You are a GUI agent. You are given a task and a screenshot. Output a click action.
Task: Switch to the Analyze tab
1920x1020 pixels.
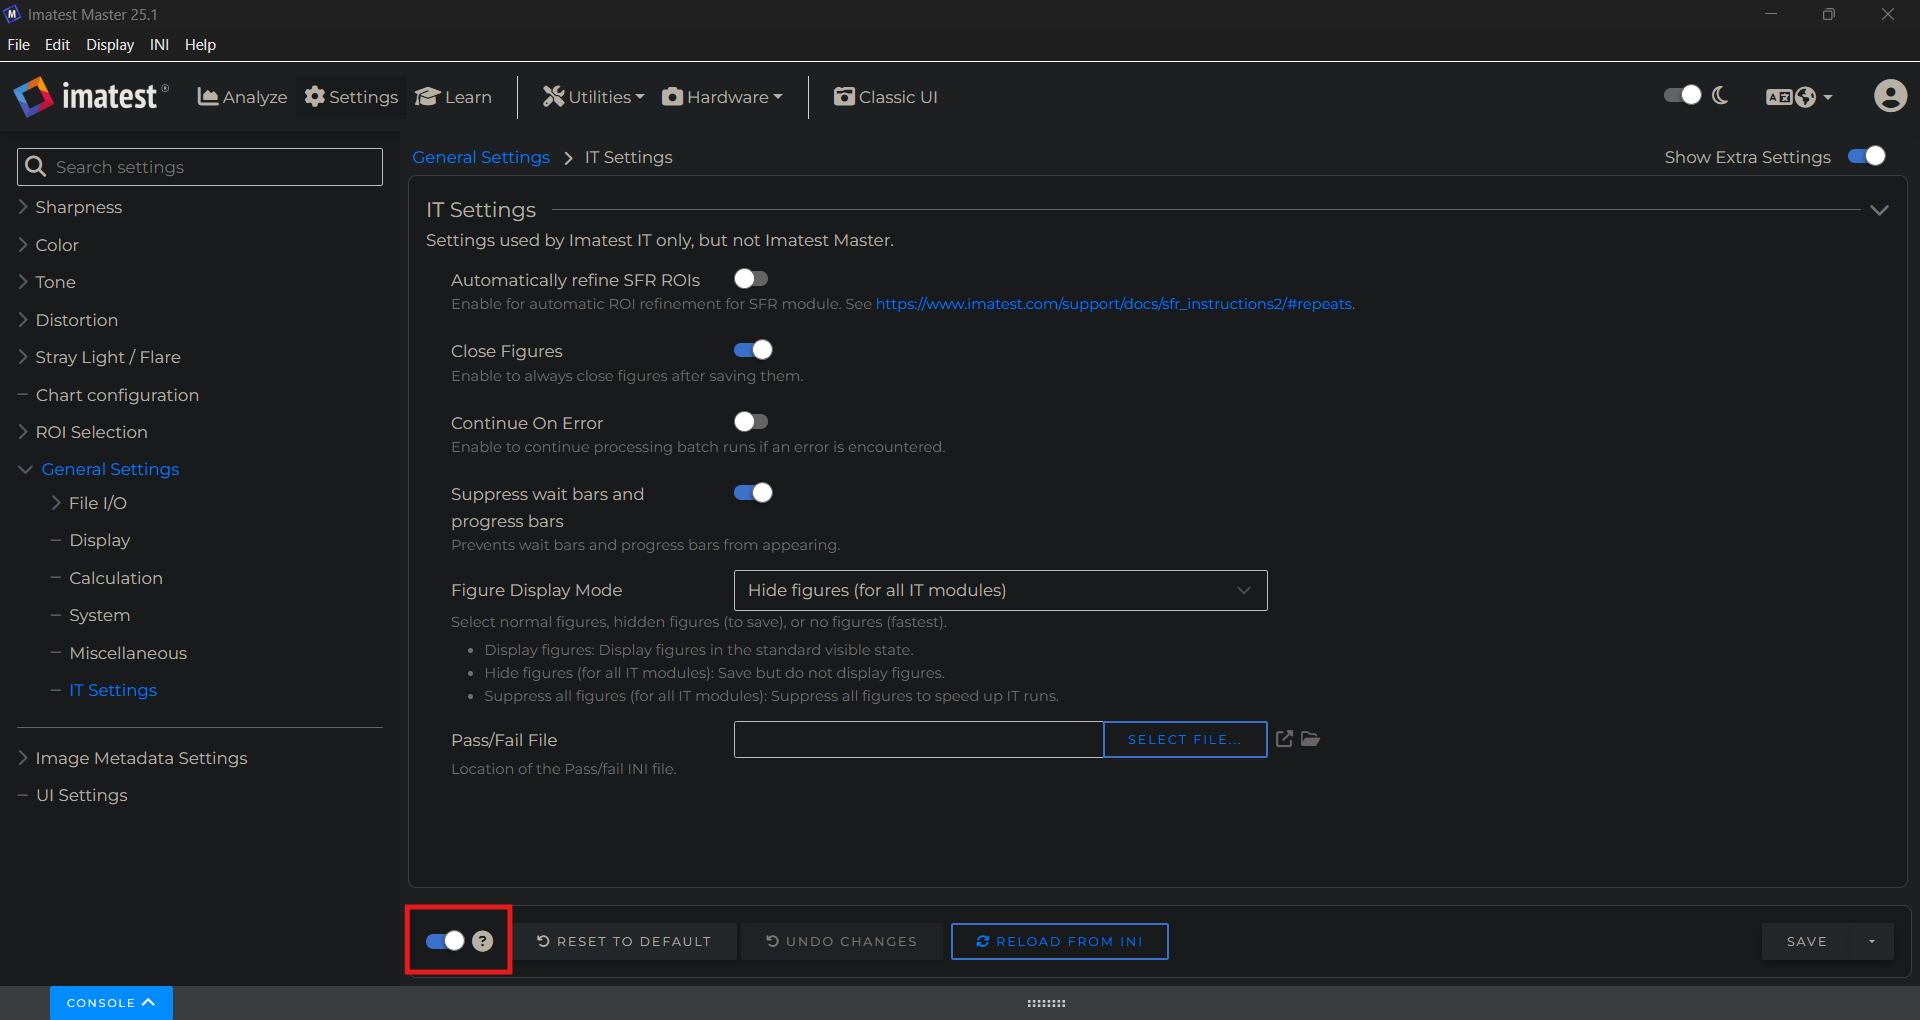tap(242, 97)
